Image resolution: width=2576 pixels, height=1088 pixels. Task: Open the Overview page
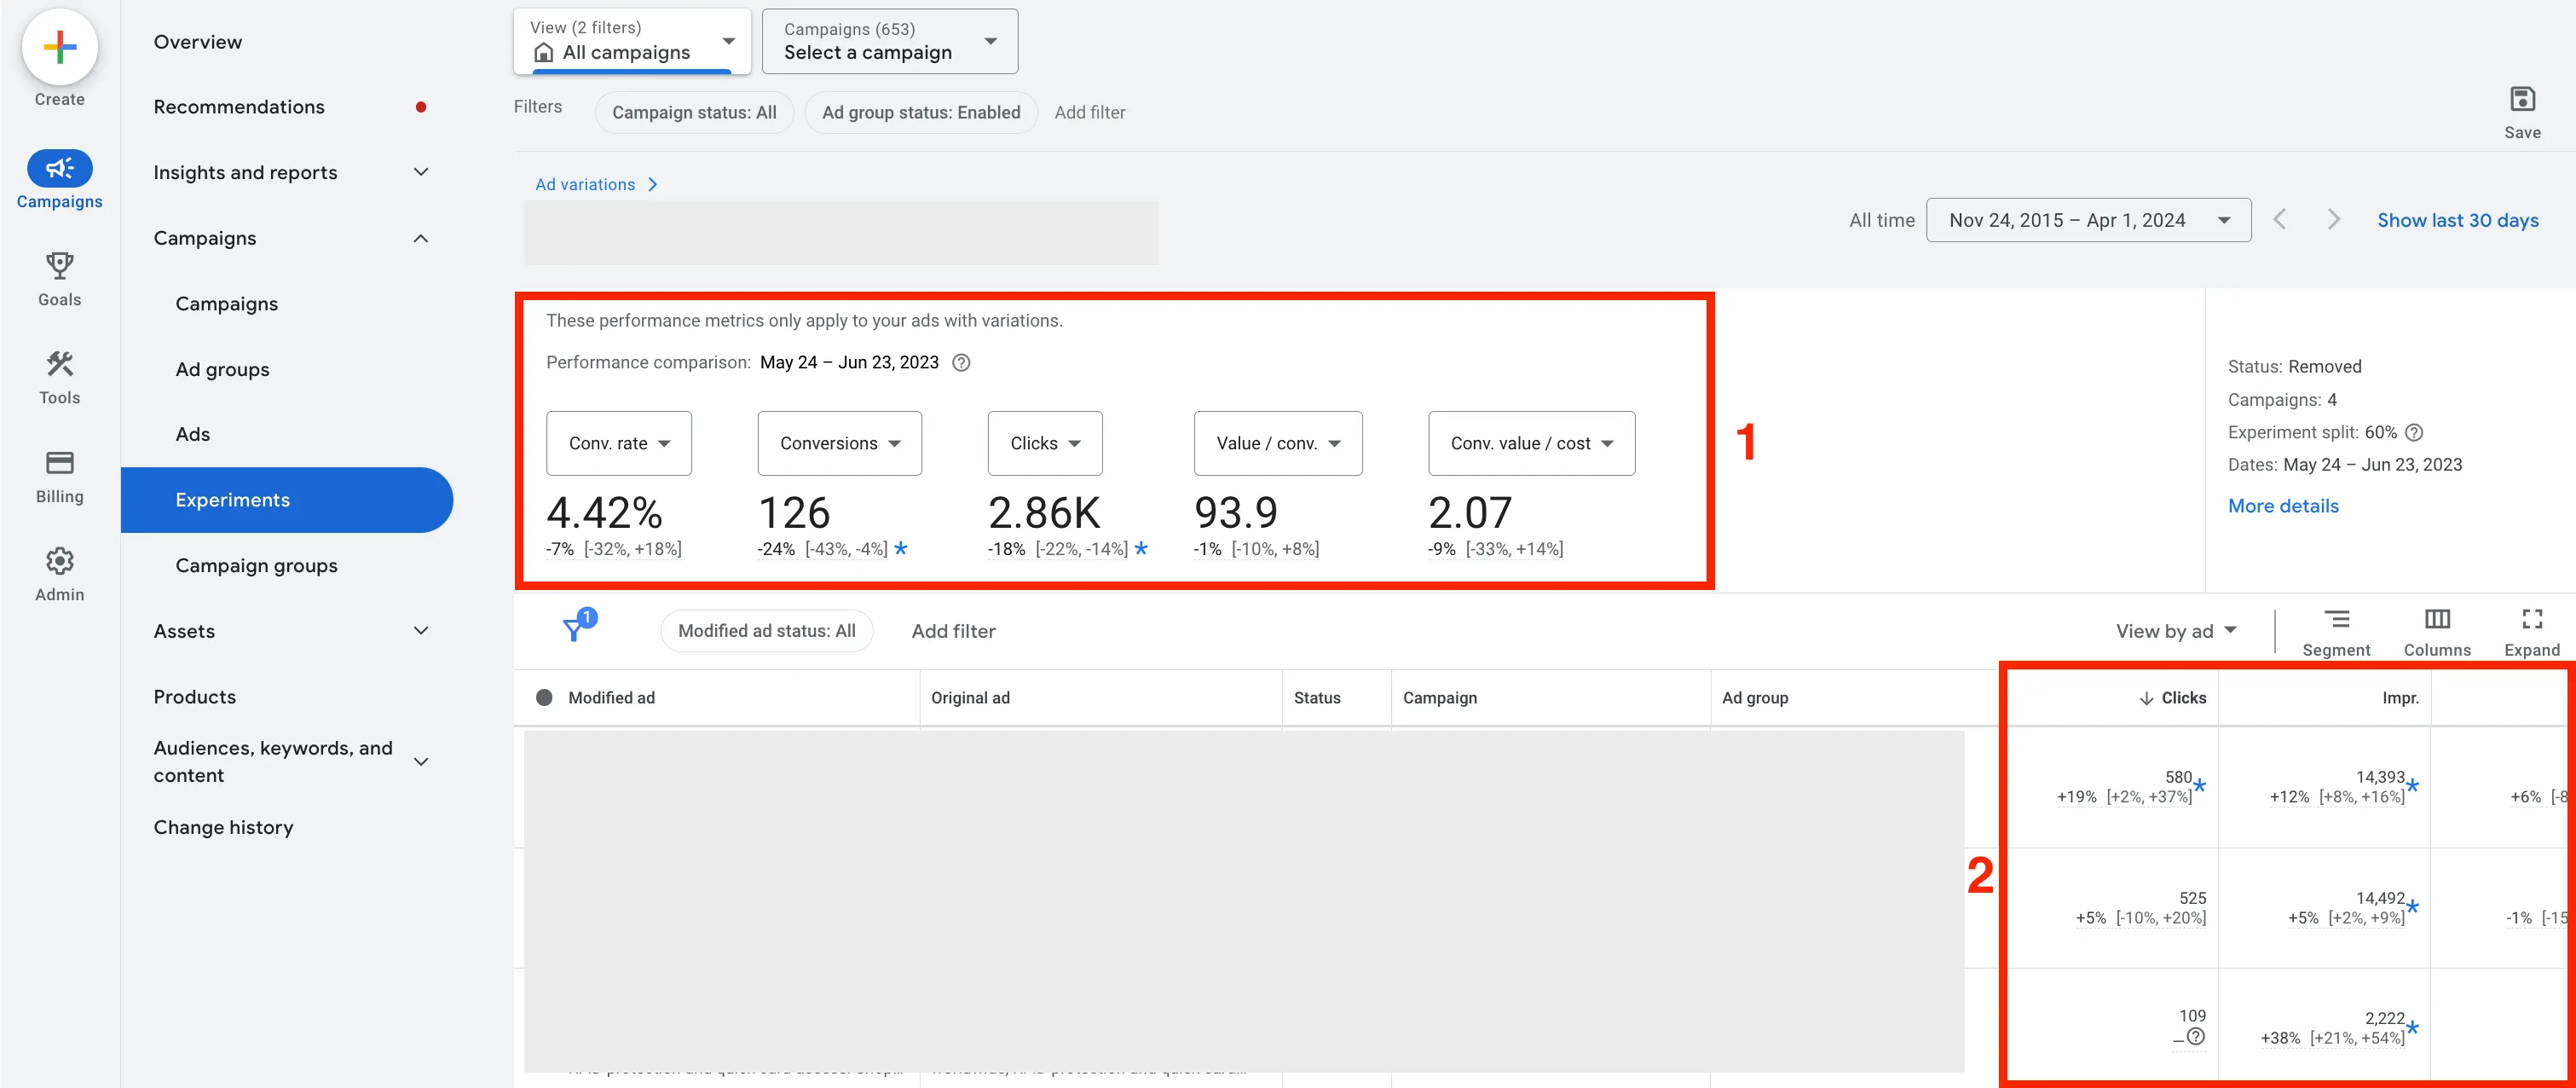[x=198, y=42]
